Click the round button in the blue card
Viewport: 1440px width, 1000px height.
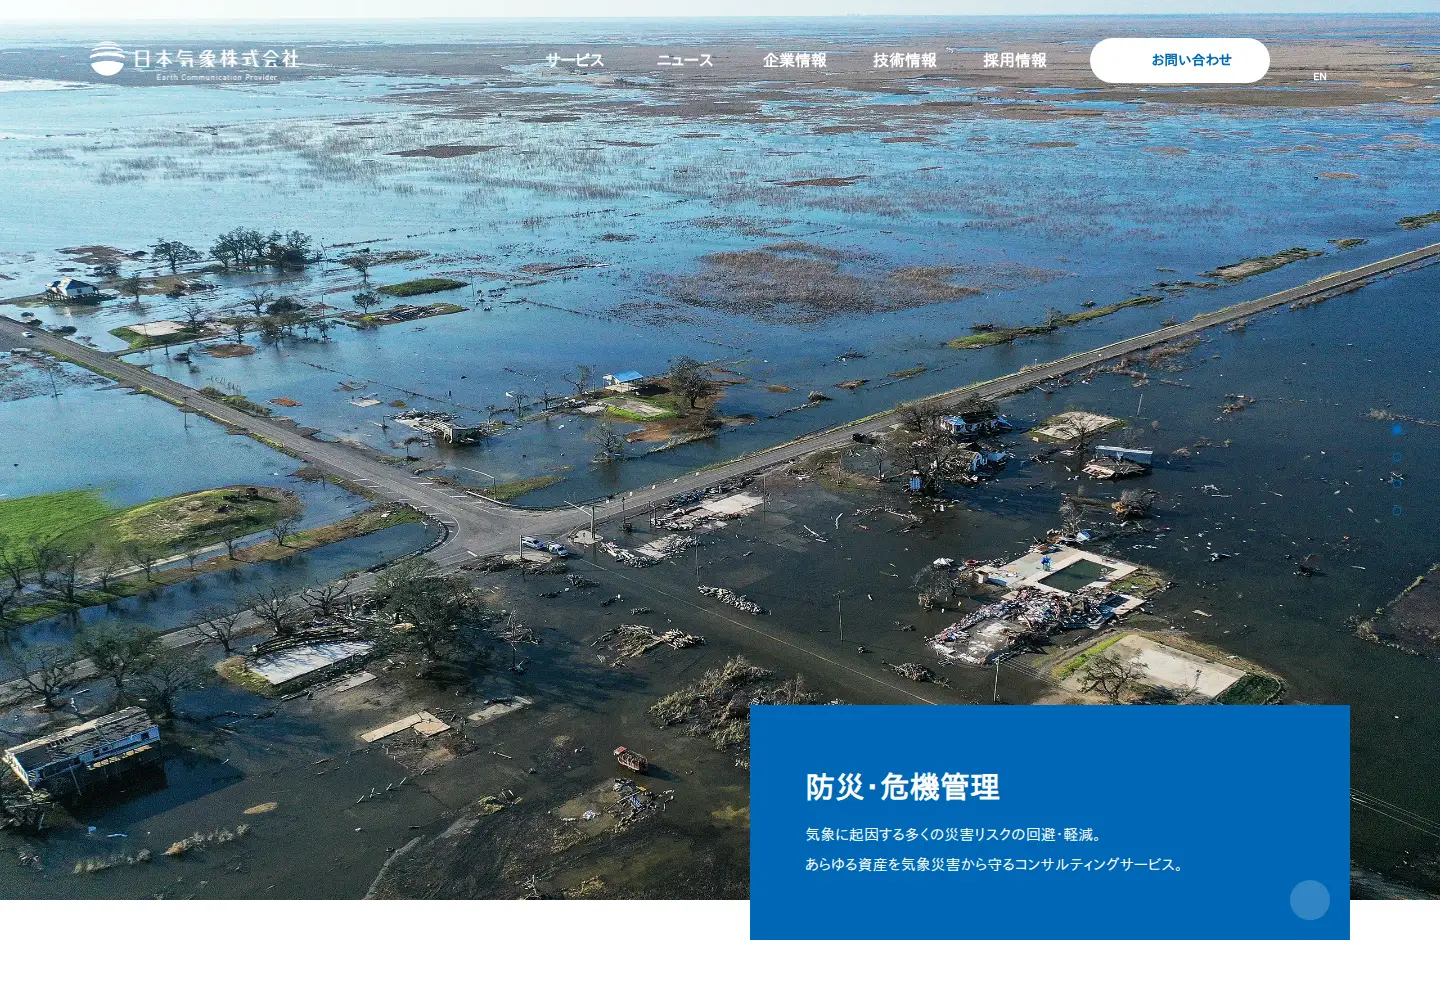(1310, 900)
